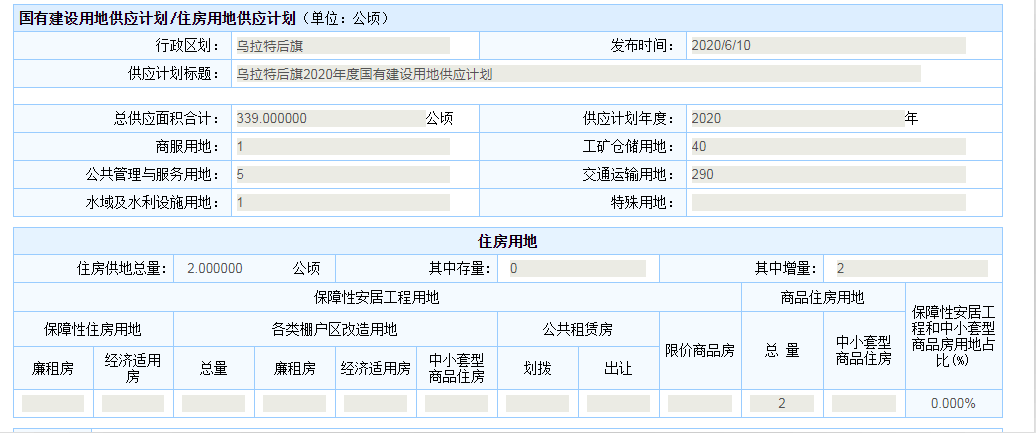The image size is (1036, 433).
Task: Click the 供应计划年度 field showing 2020
Action: [796, 118]
